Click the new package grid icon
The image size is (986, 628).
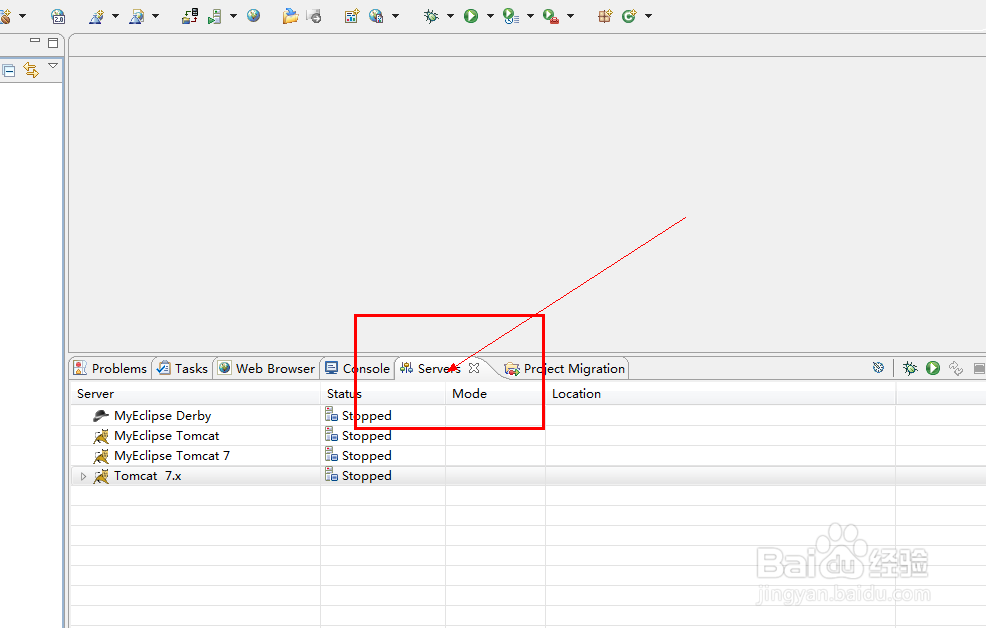tap(605, 16)
